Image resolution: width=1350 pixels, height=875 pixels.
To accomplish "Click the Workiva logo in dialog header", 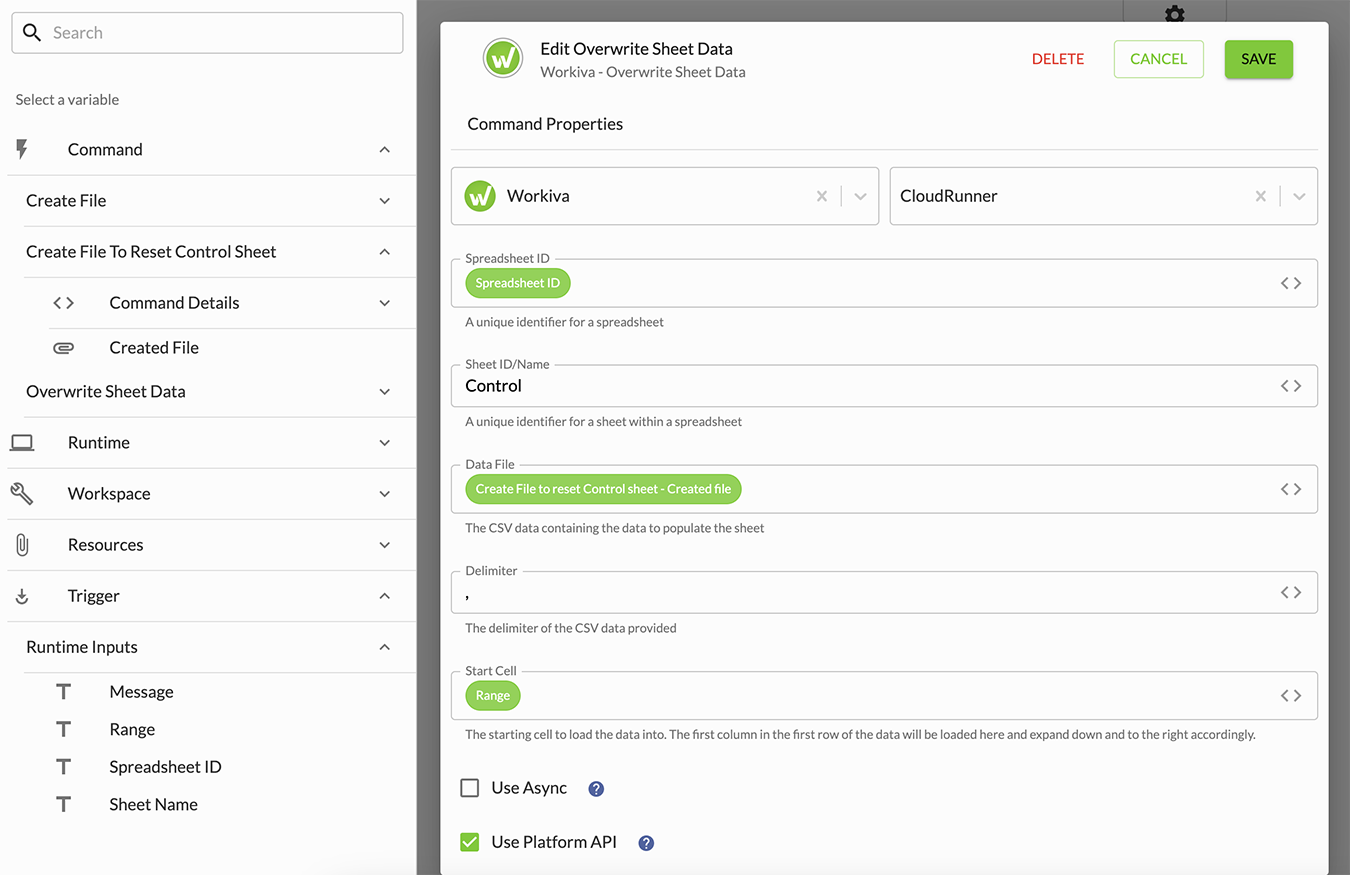I will pyautogui.click(x=503, y=58).
